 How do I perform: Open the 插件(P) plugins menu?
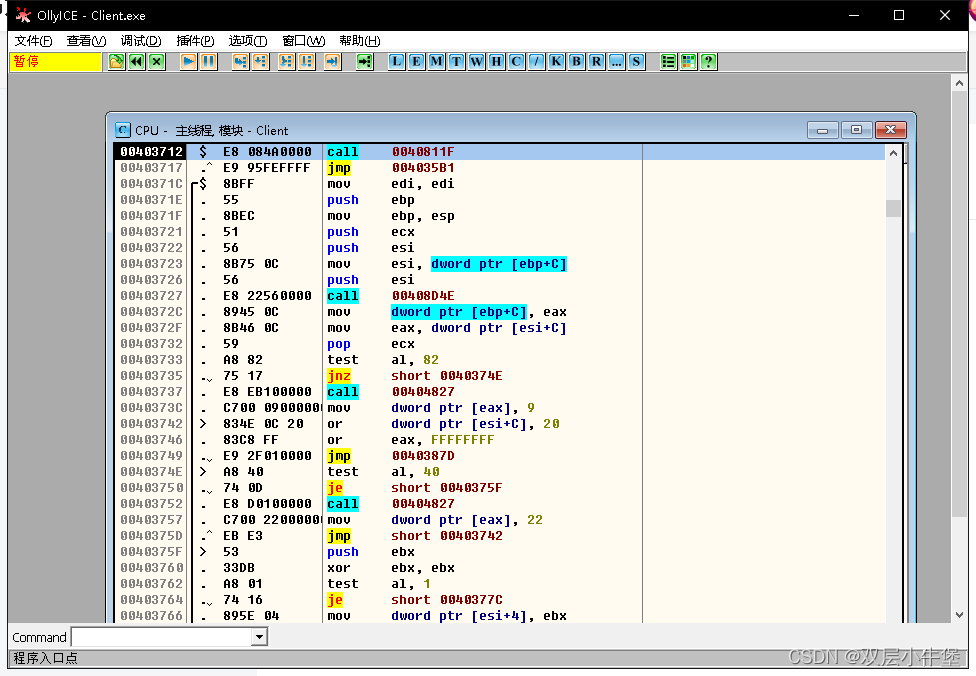pyautogui.click(x=195, y=41)
